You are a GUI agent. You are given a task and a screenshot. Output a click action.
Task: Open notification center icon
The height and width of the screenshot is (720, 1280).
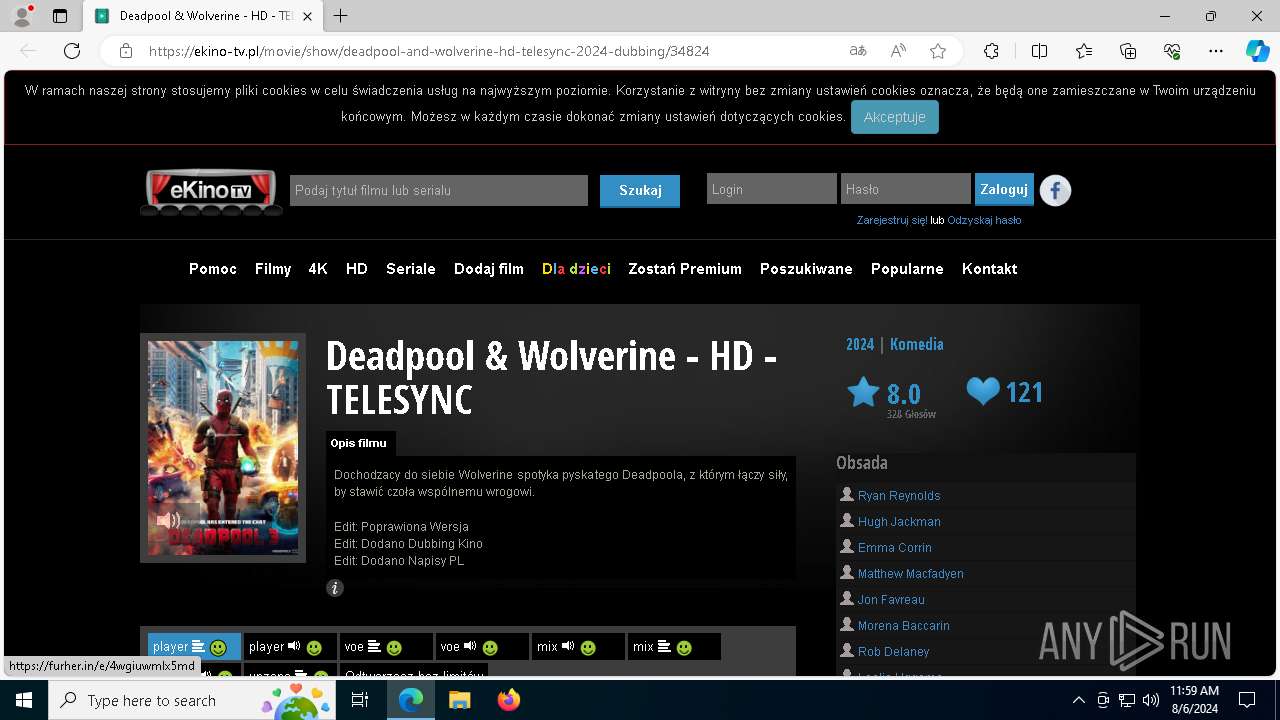click(x=1247, y=700)
